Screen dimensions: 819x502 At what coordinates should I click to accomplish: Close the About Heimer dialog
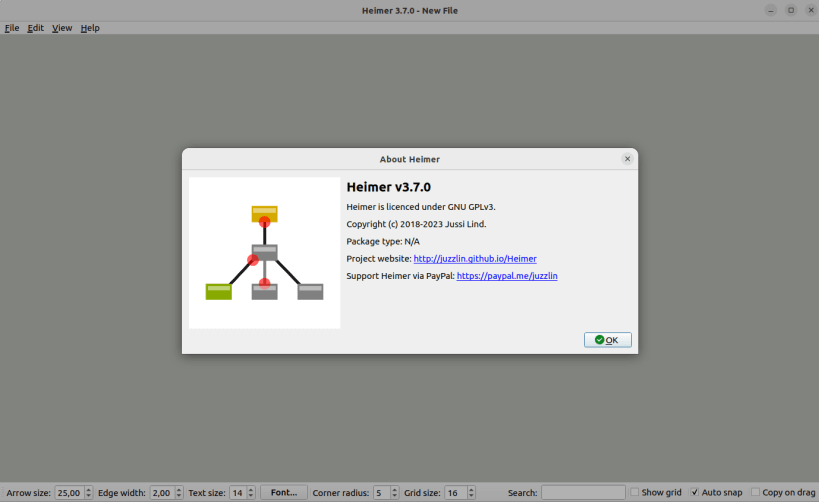click(x=627, y=159)
